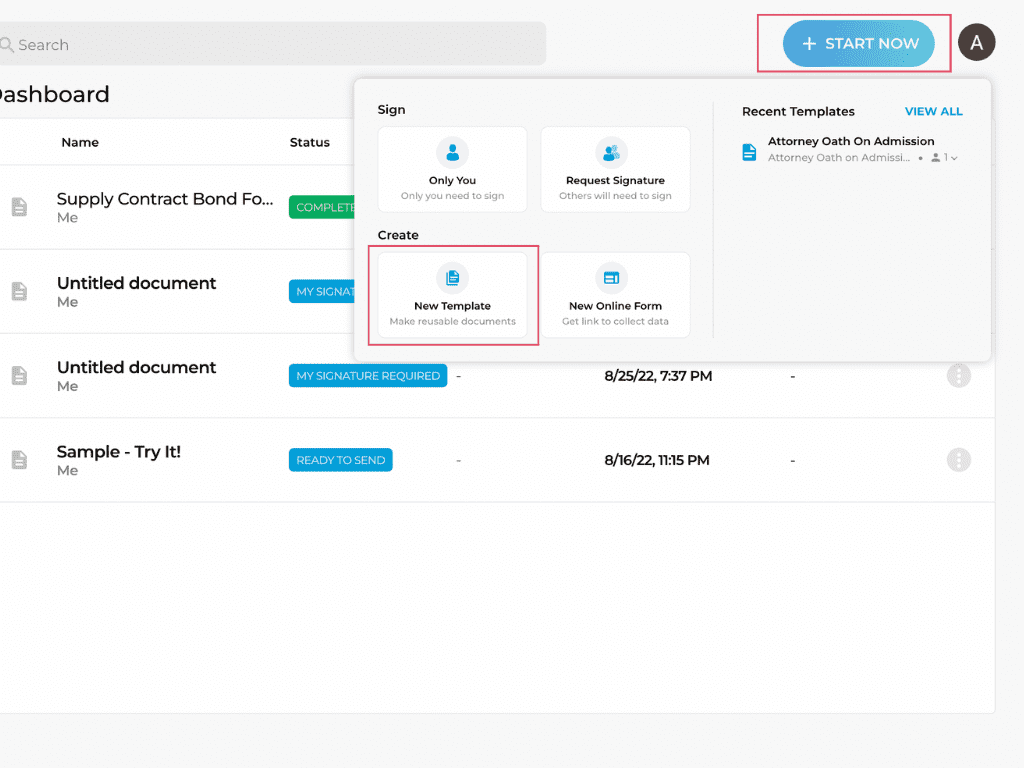Choose Request Signature option

click(615, 170)
